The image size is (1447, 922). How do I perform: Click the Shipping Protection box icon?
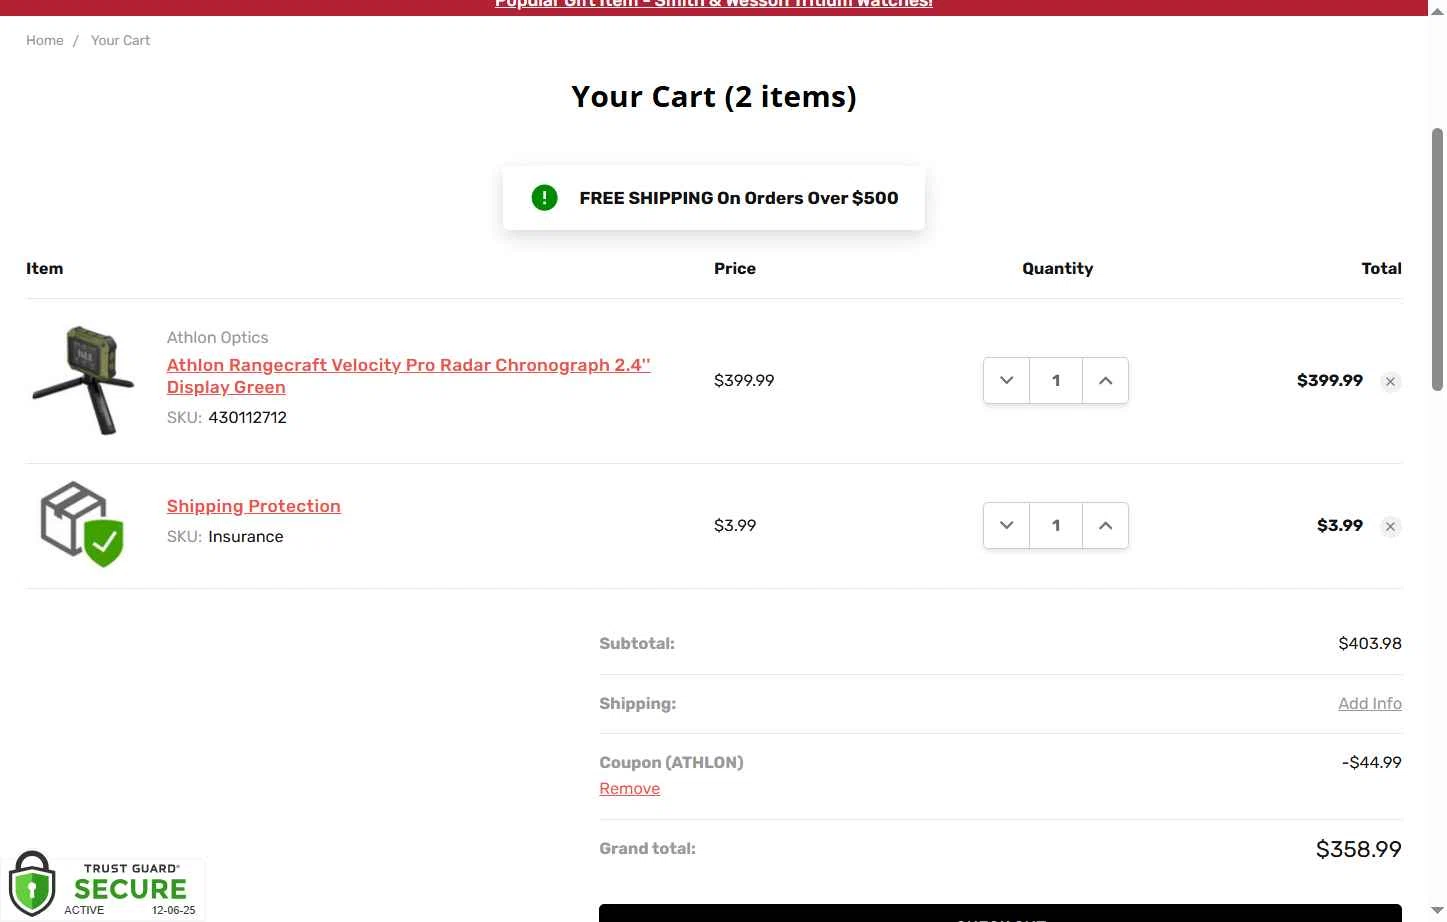(x=82, y=525)
